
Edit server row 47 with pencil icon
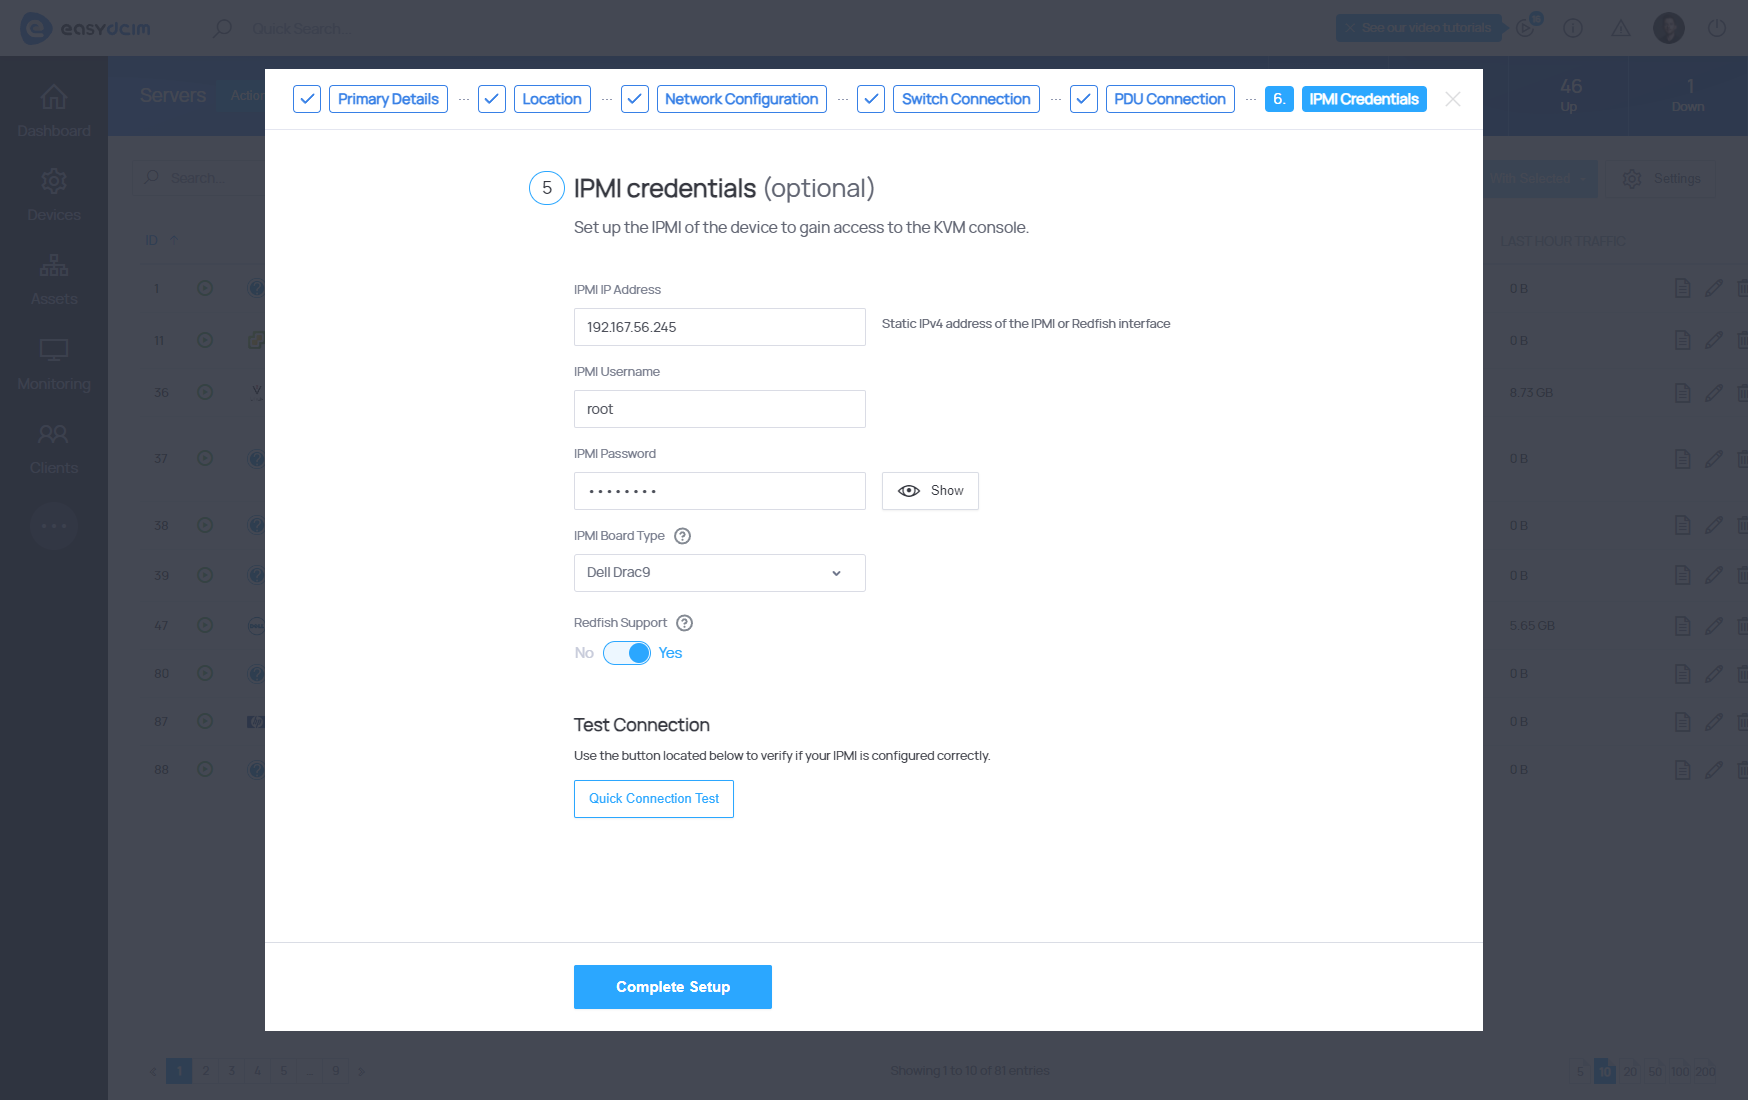[1714, 626]
